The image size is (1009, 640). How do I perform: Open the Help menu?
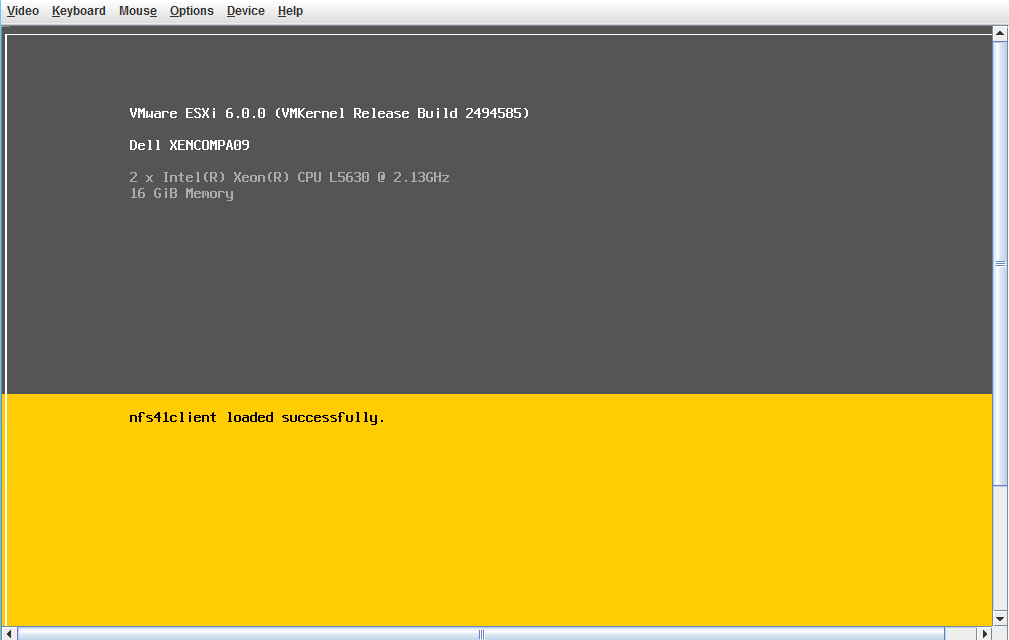[x=290, y=11]
